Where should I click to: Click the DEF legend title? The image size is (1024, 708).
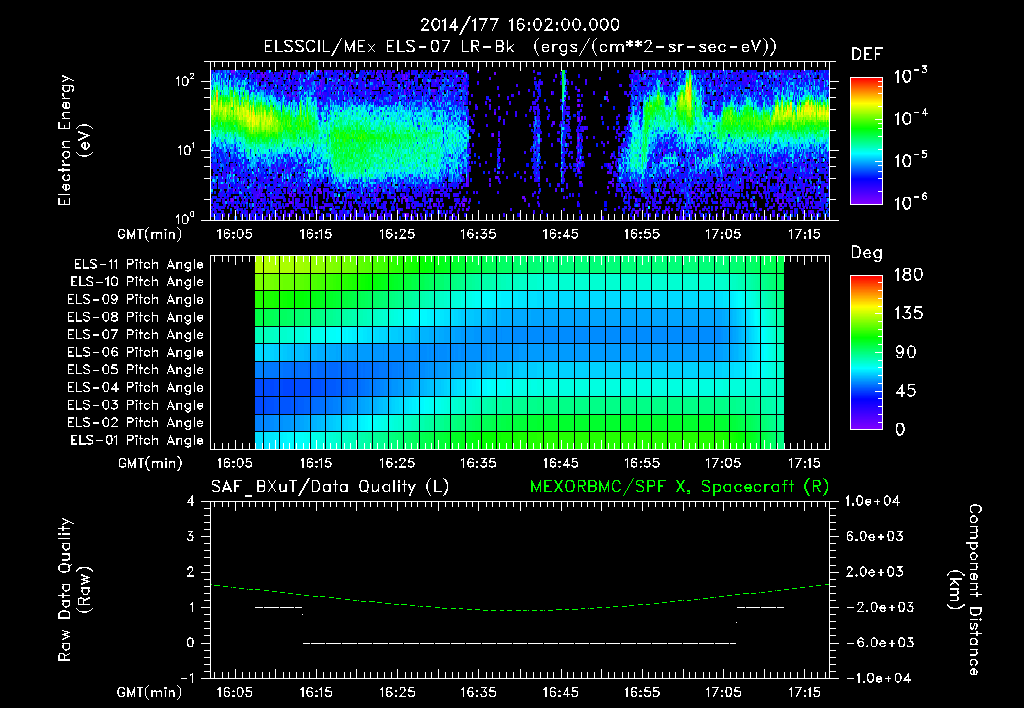click(867, 54)
